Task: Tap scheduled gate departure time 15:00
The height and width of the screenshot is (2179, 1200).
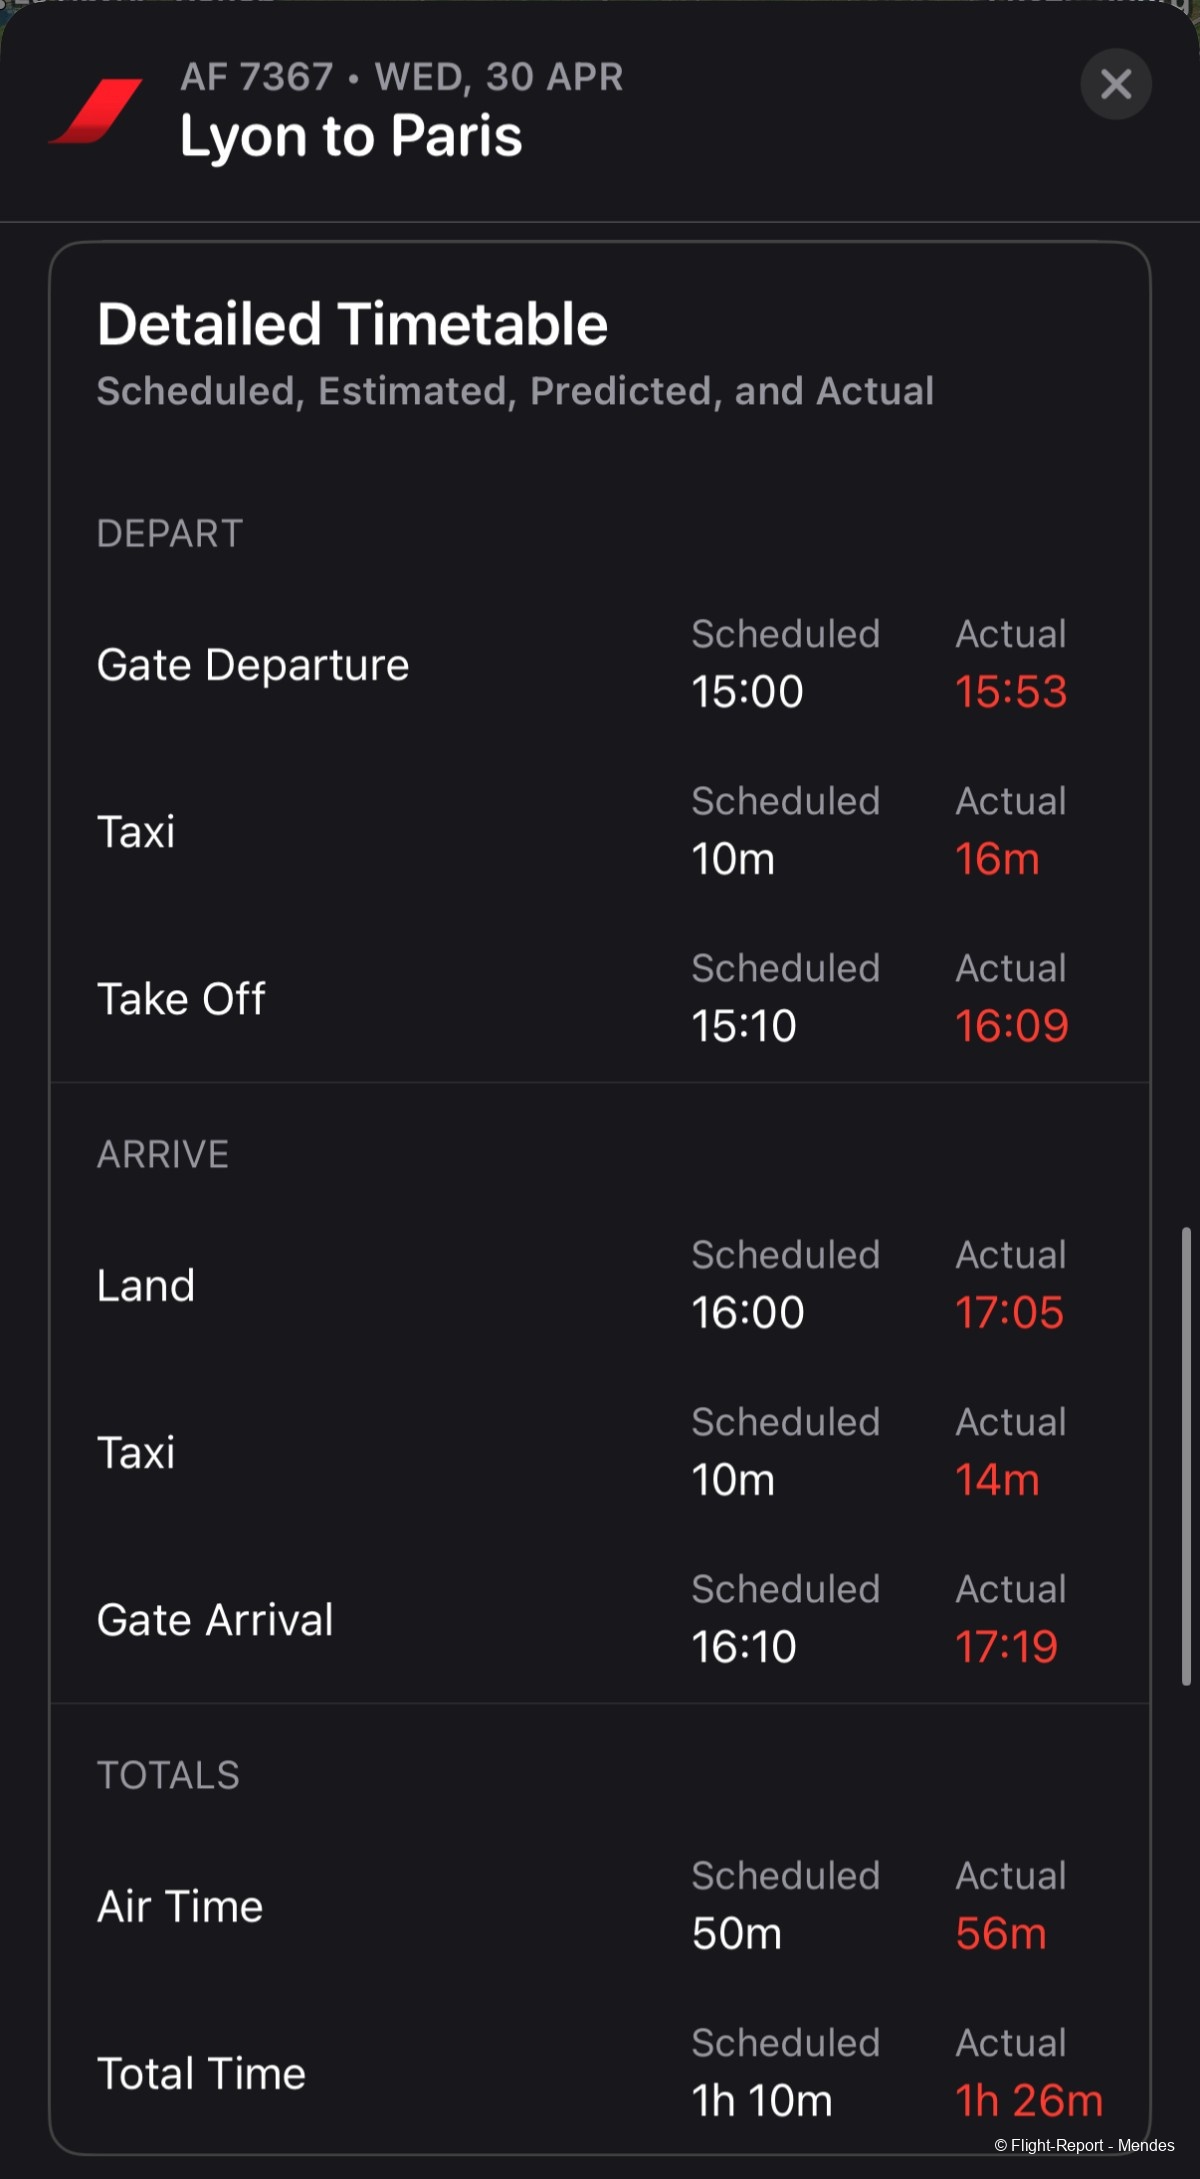Action: point(747,691)
